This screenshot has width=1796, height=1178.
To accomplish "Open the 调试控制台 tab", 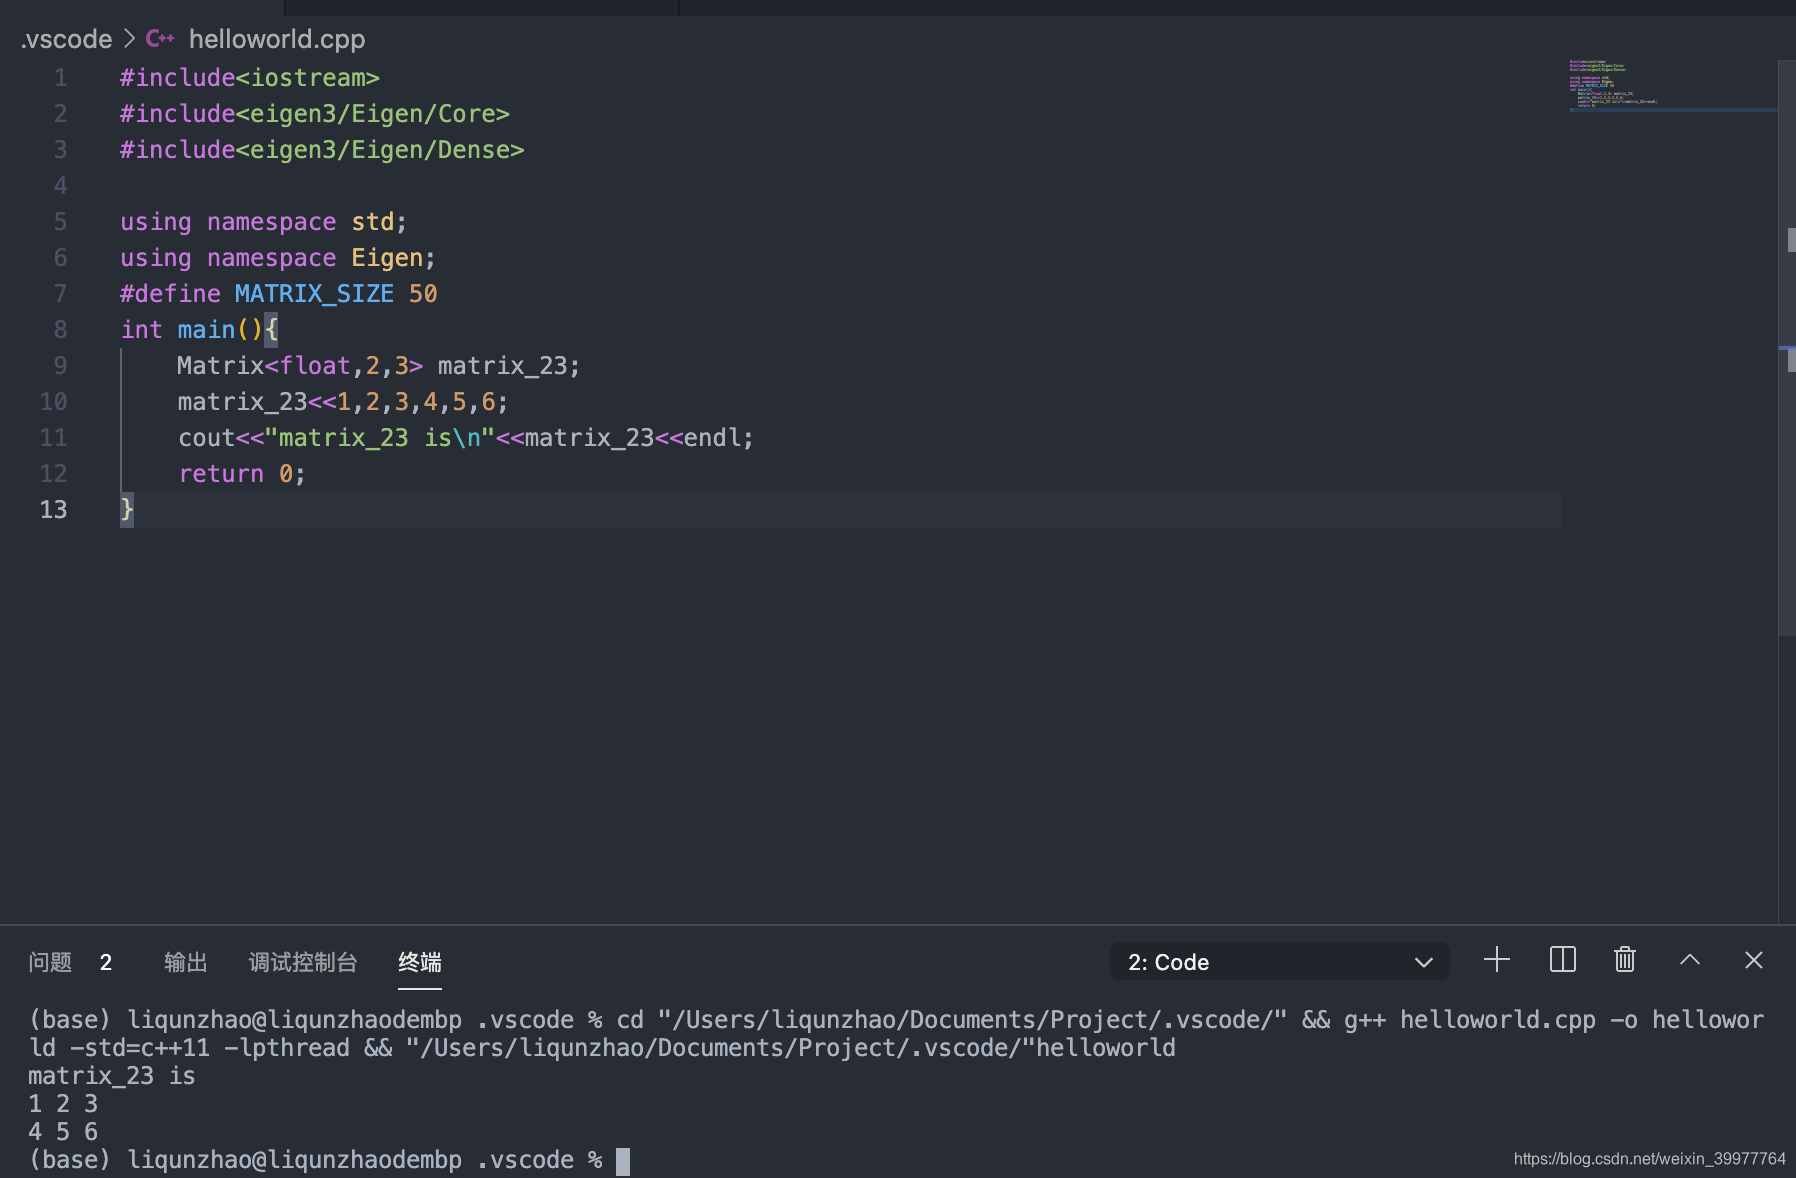I will click(x=302, y=962).
